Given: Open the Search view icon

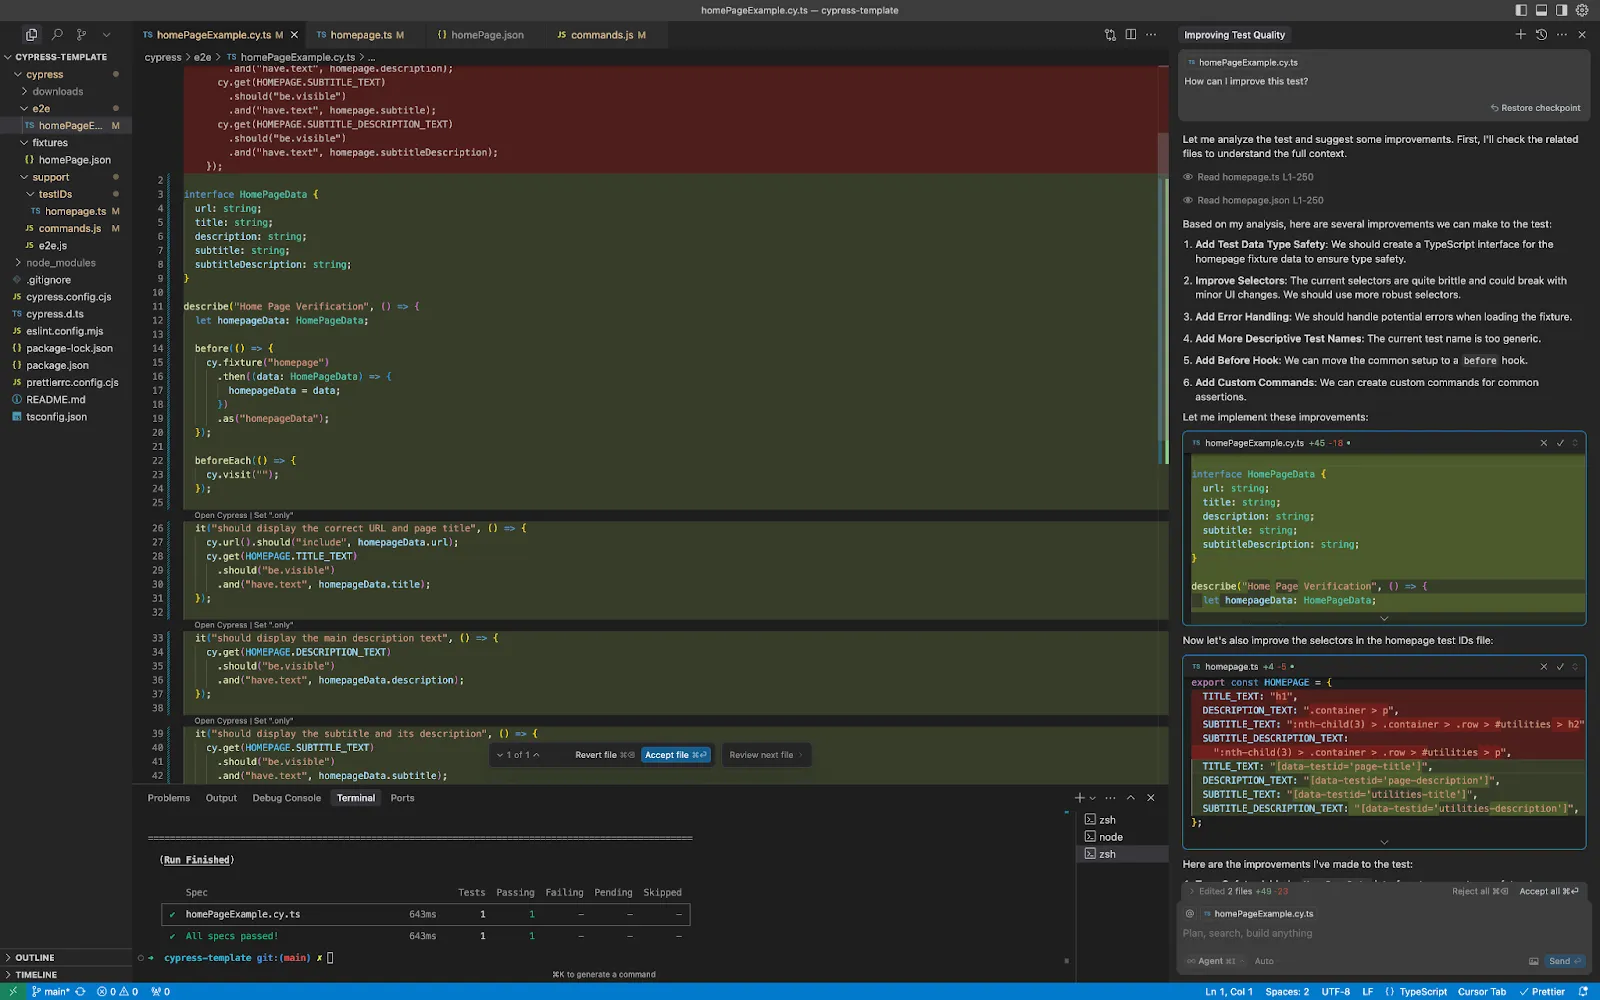Looking at the screenshot, I should [x=57, y=34].
